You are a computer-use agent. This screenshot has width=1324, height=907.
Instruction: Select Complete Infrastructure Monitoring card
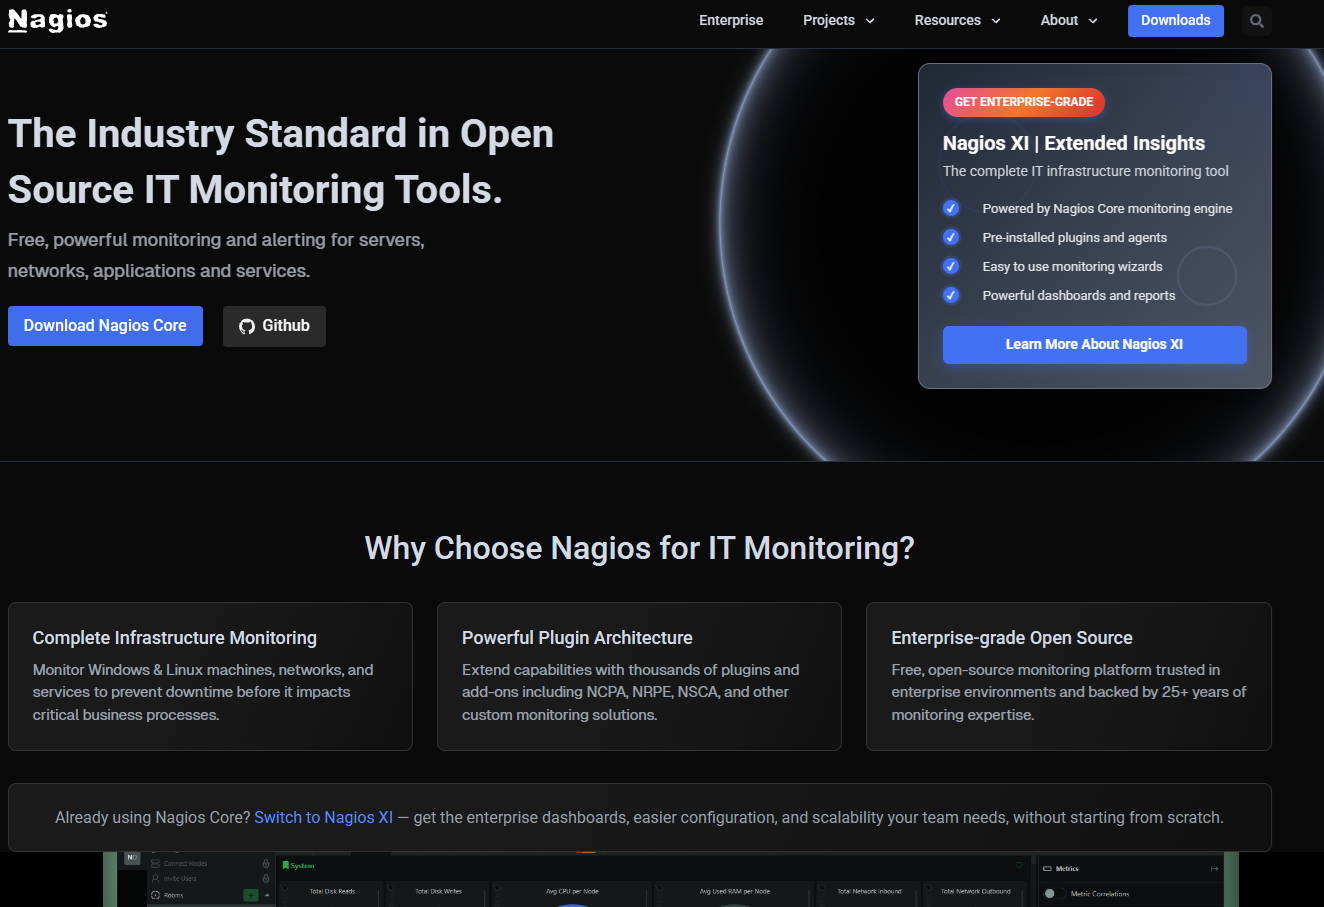(x=210, y=676)
